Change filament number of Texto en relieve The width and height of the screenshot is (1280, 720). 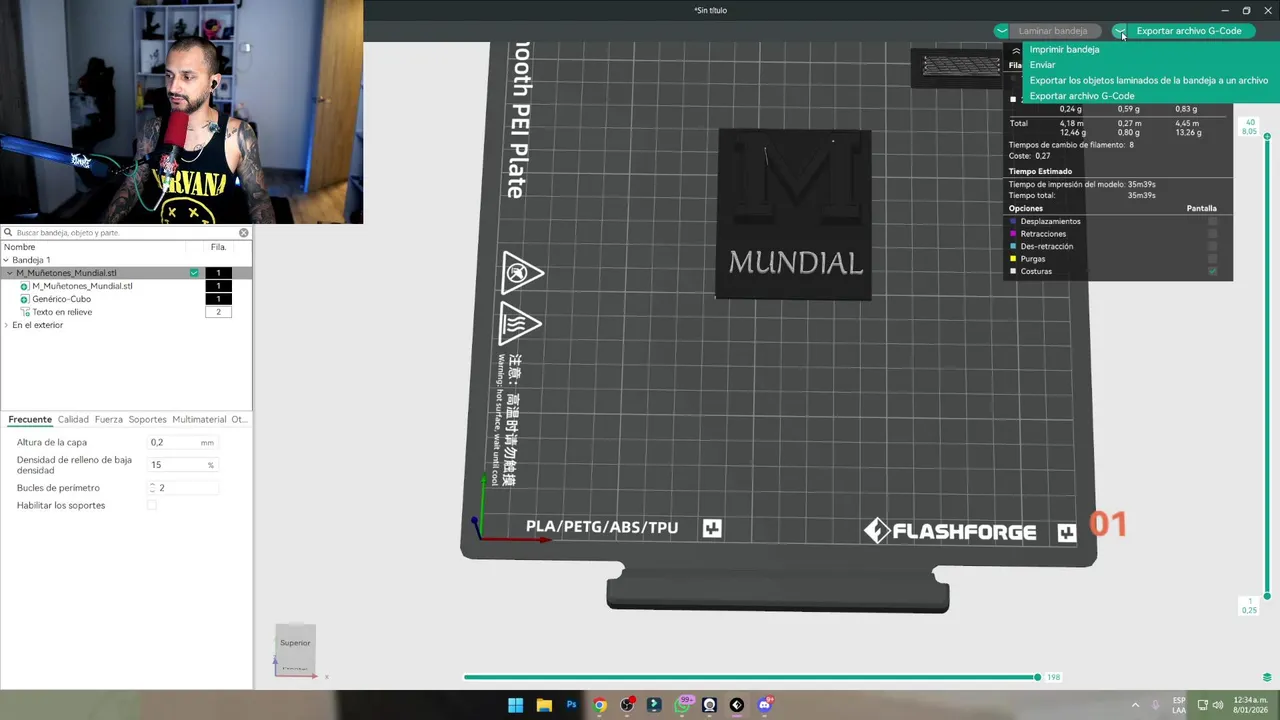coord(218,312)
